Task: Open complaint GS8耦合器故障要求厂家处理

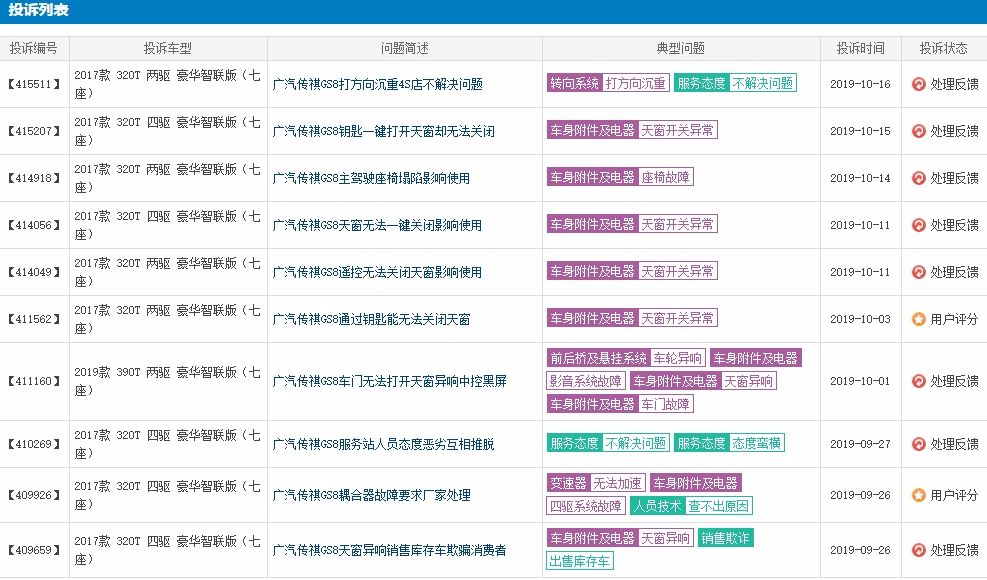Action: [x=371, y=496]
